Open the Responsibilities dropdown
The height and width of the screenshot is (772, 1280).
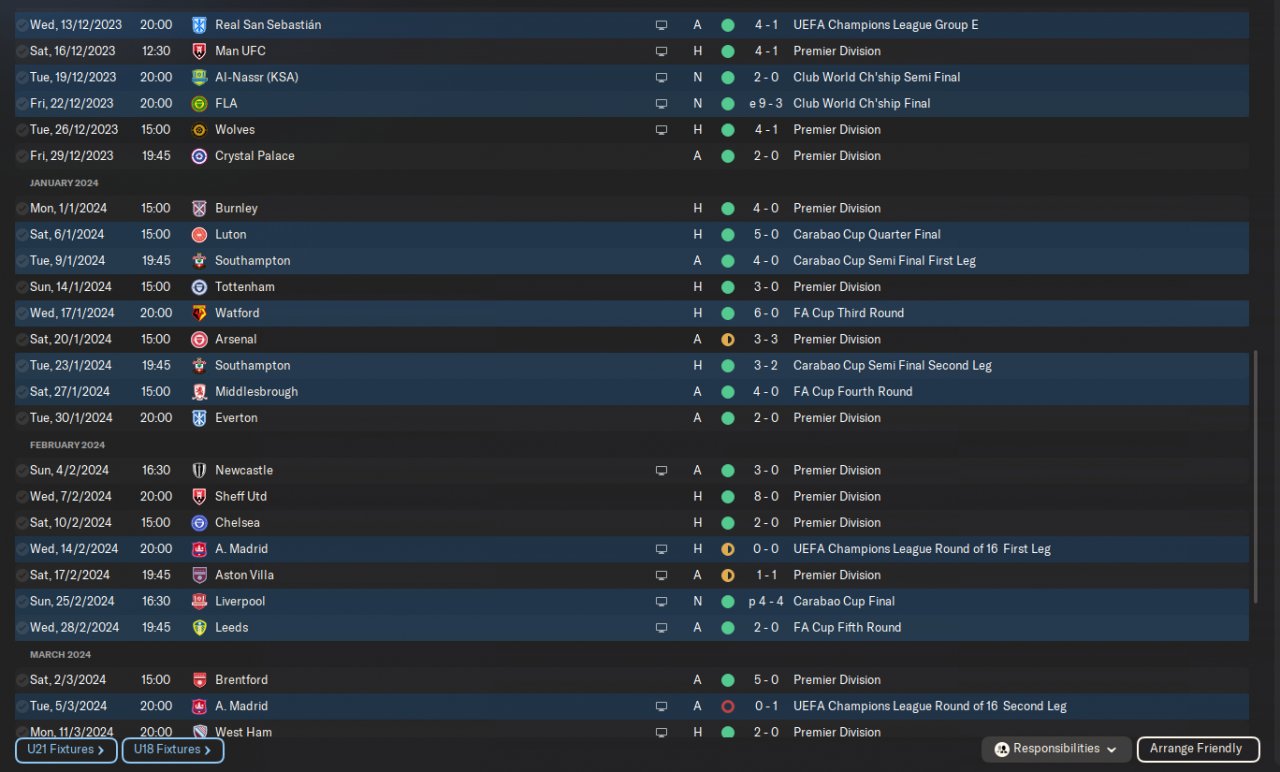1057,749
